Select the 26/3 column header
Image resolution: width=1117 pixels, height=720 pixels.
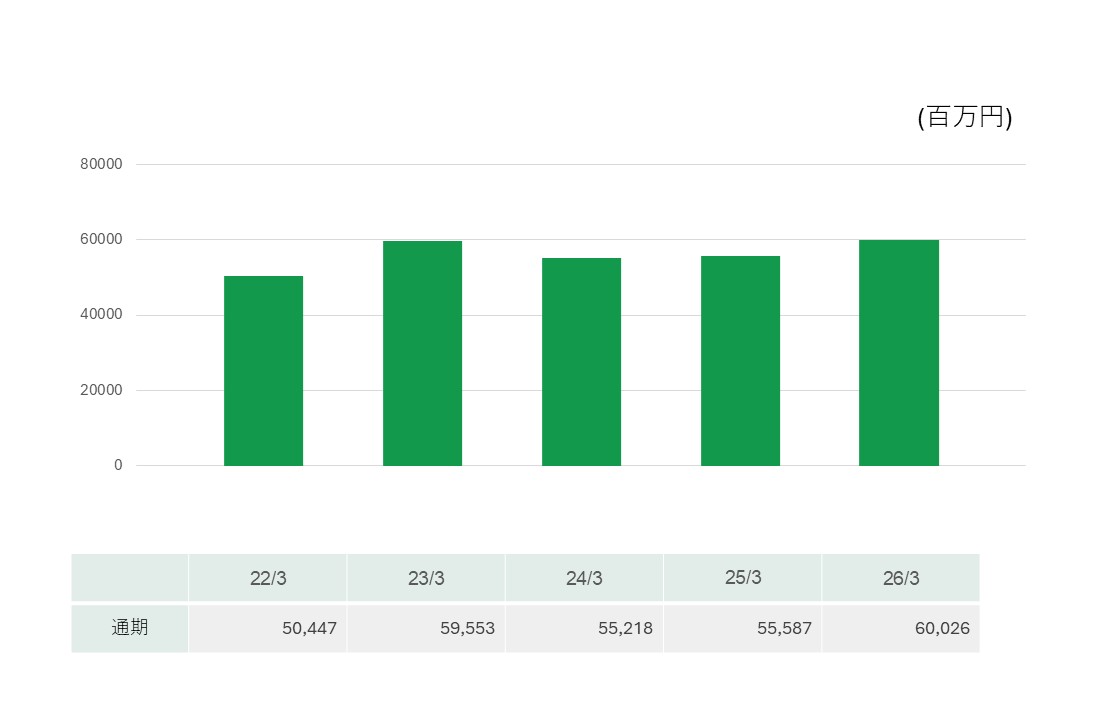[900, 578]
